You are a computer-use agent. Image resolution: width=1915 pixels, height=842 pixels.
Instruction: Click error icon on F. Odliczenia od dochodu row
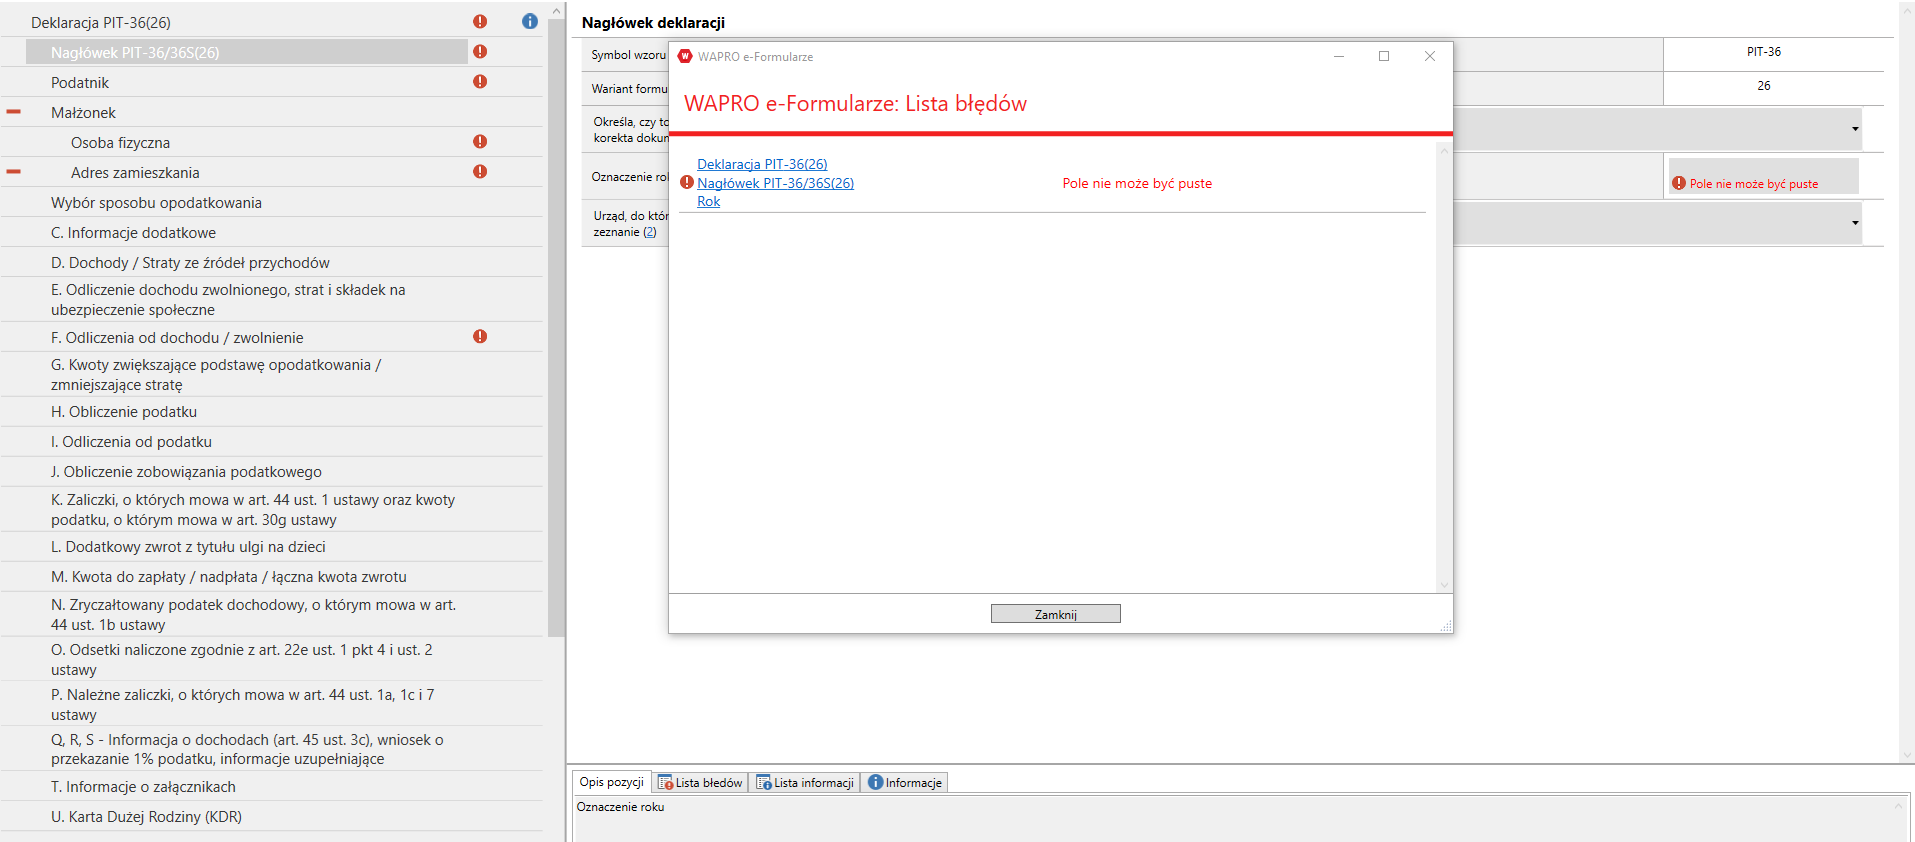pos(480,336)
